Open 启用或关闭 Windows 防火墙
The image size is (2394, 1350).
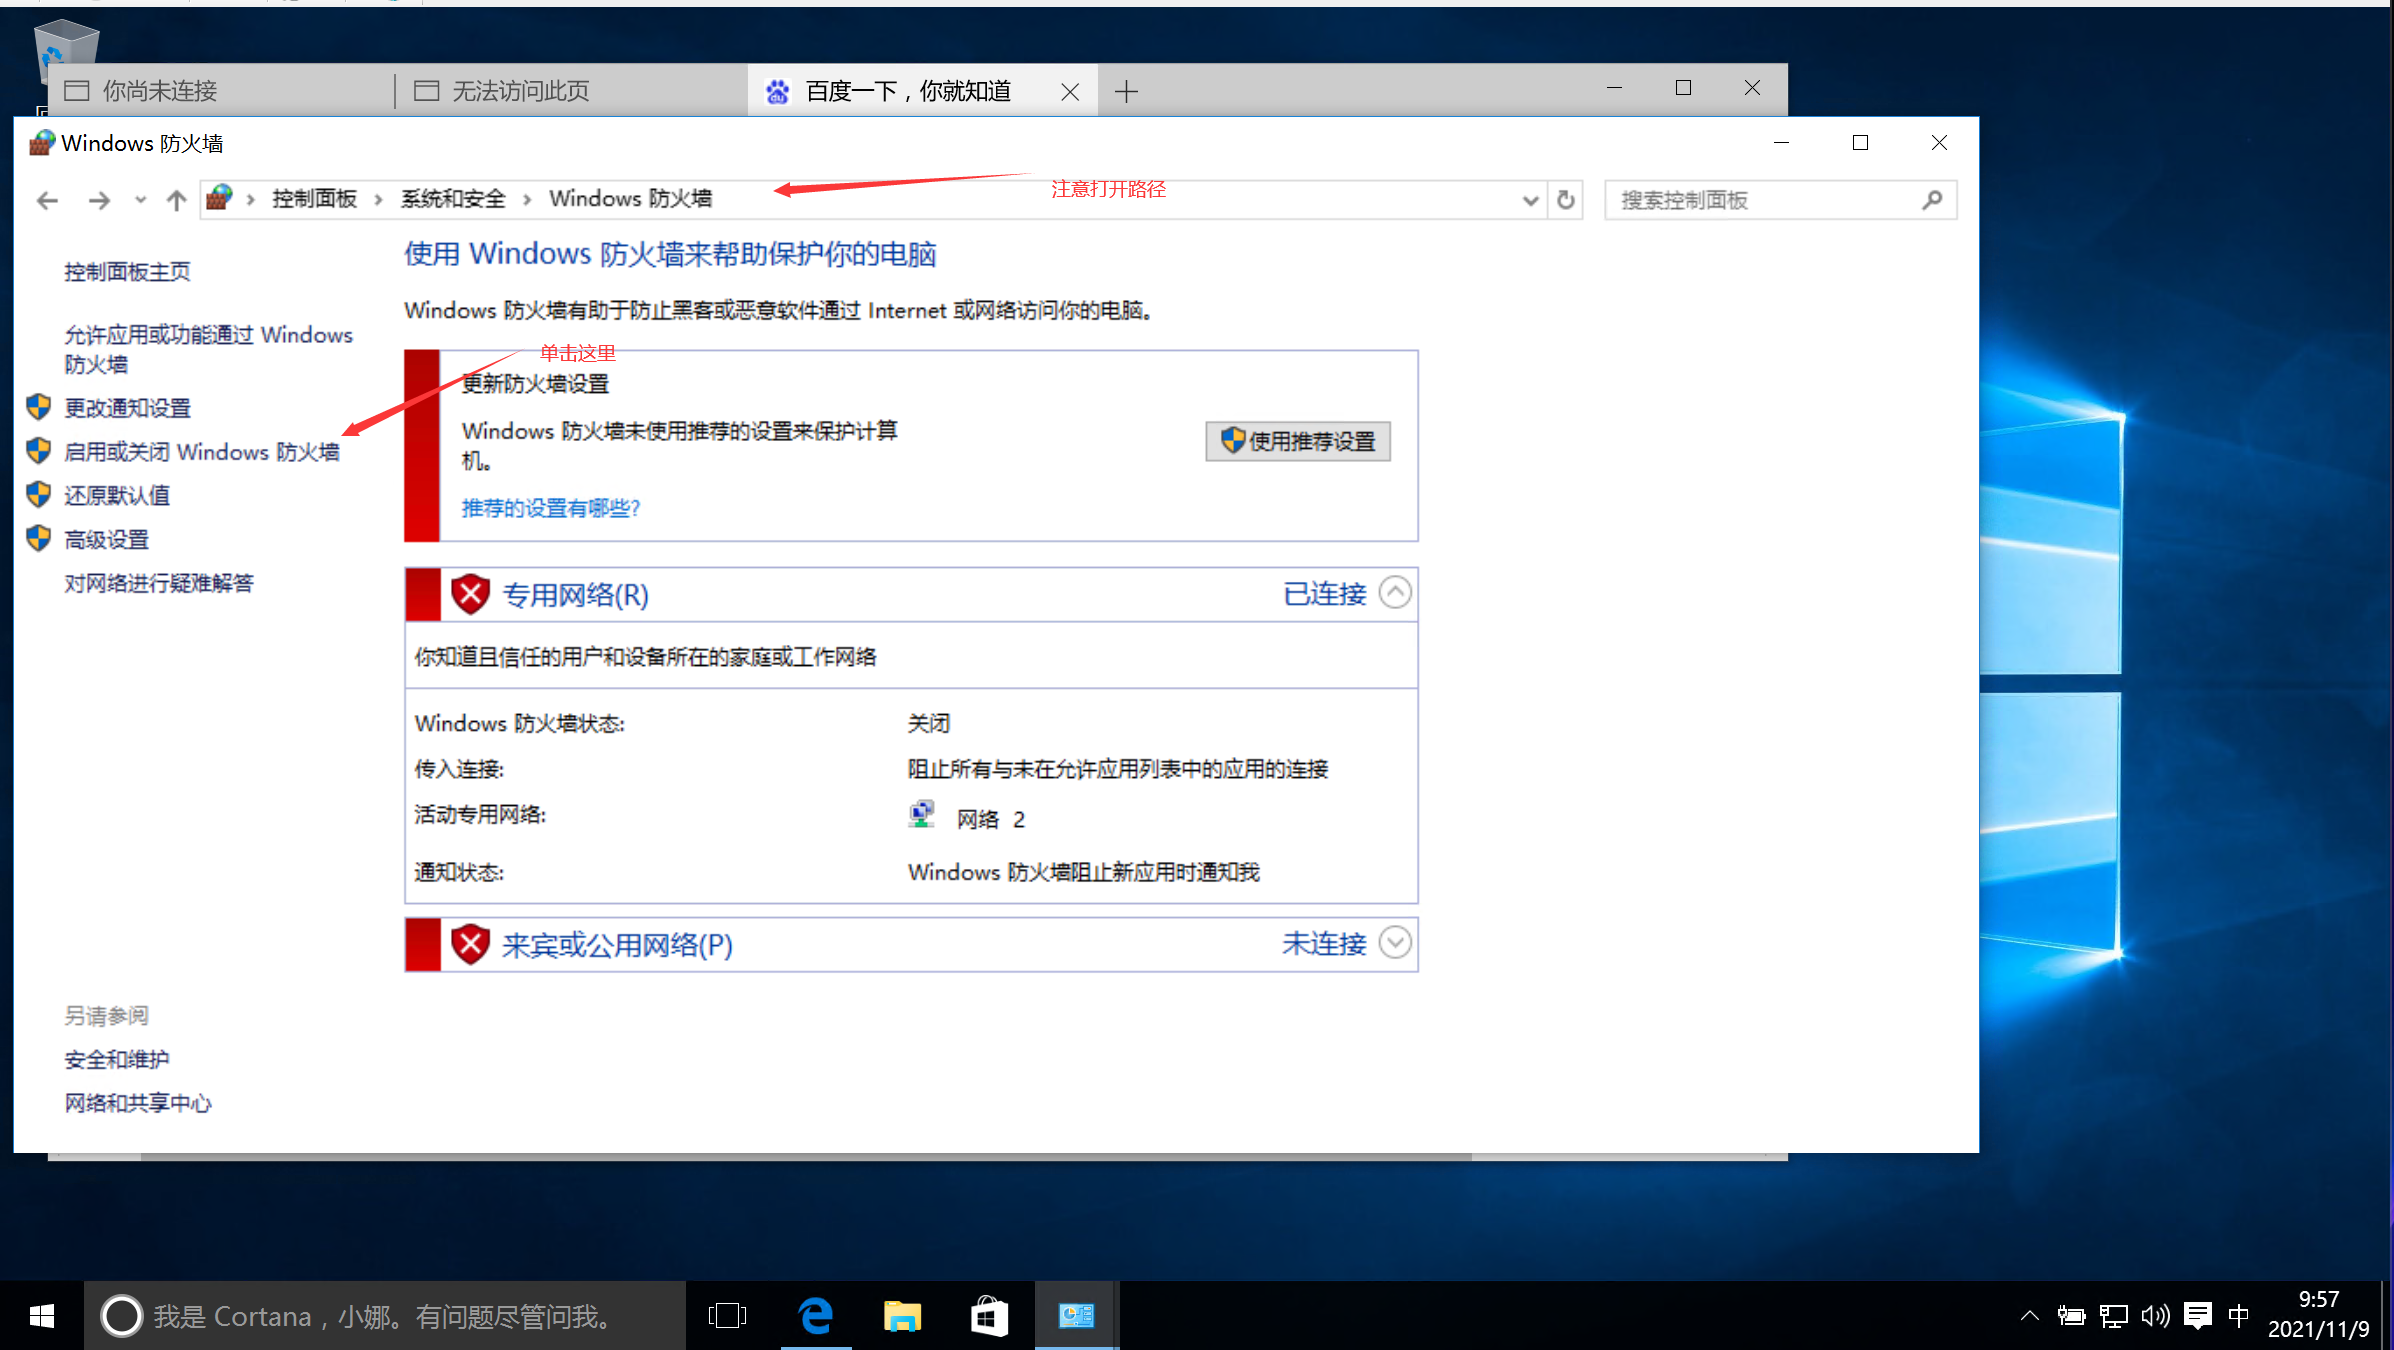(x=201, y=452)
